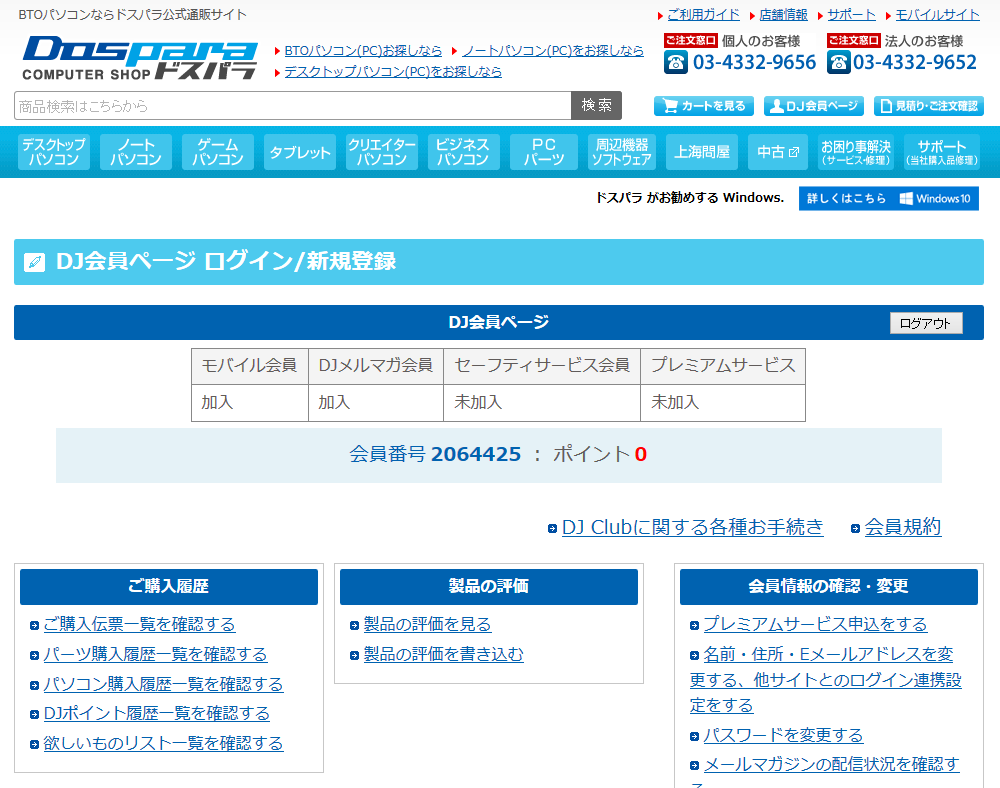Select the サポート (当社購入品修理) menu item
1000x788 pixels.
point(942,152)
